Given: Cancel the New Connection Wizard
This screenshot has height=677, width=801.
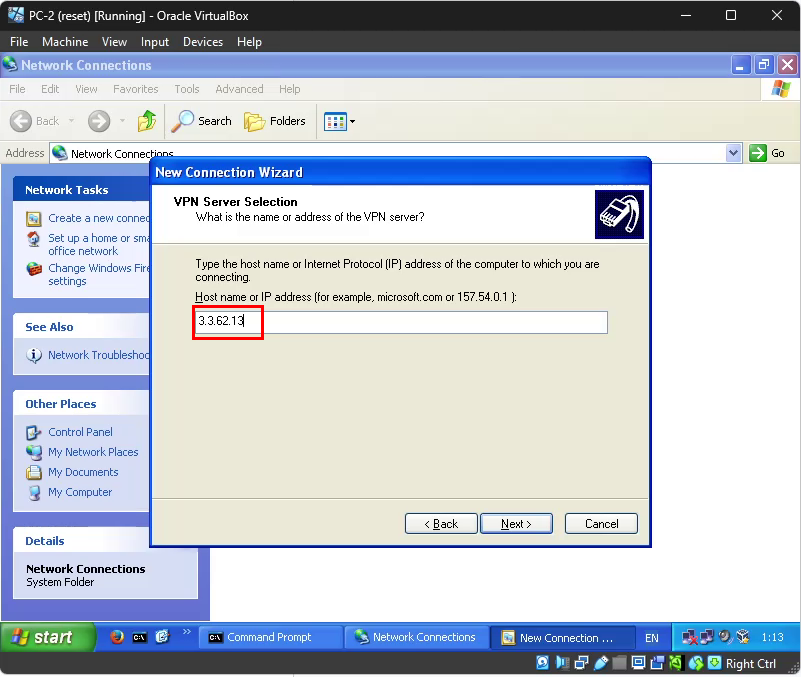Looking at the screenshot, I should pyautogui.click(x=601, y=524).
